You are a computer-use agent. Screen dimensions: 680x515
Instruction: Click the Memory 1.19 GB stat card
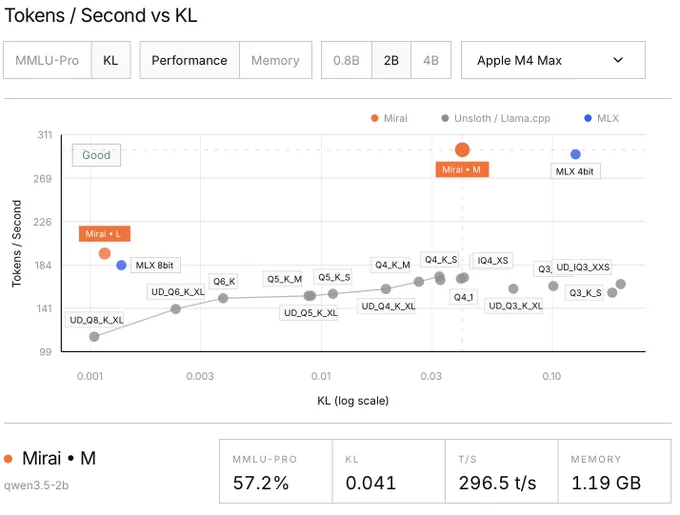click(x=615, y=471)
